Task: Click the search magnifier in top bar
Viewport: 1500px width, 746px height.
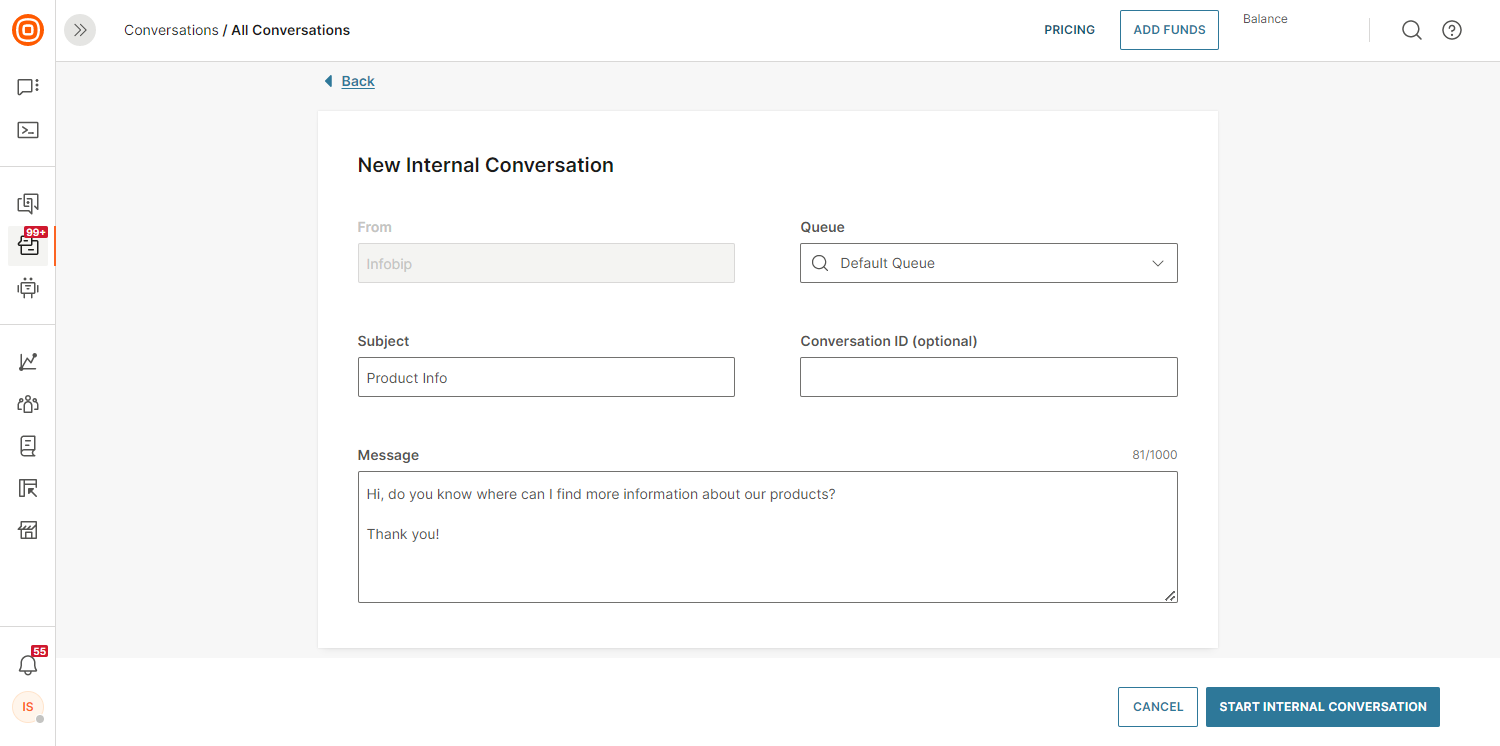Action: click(1411, 30)
